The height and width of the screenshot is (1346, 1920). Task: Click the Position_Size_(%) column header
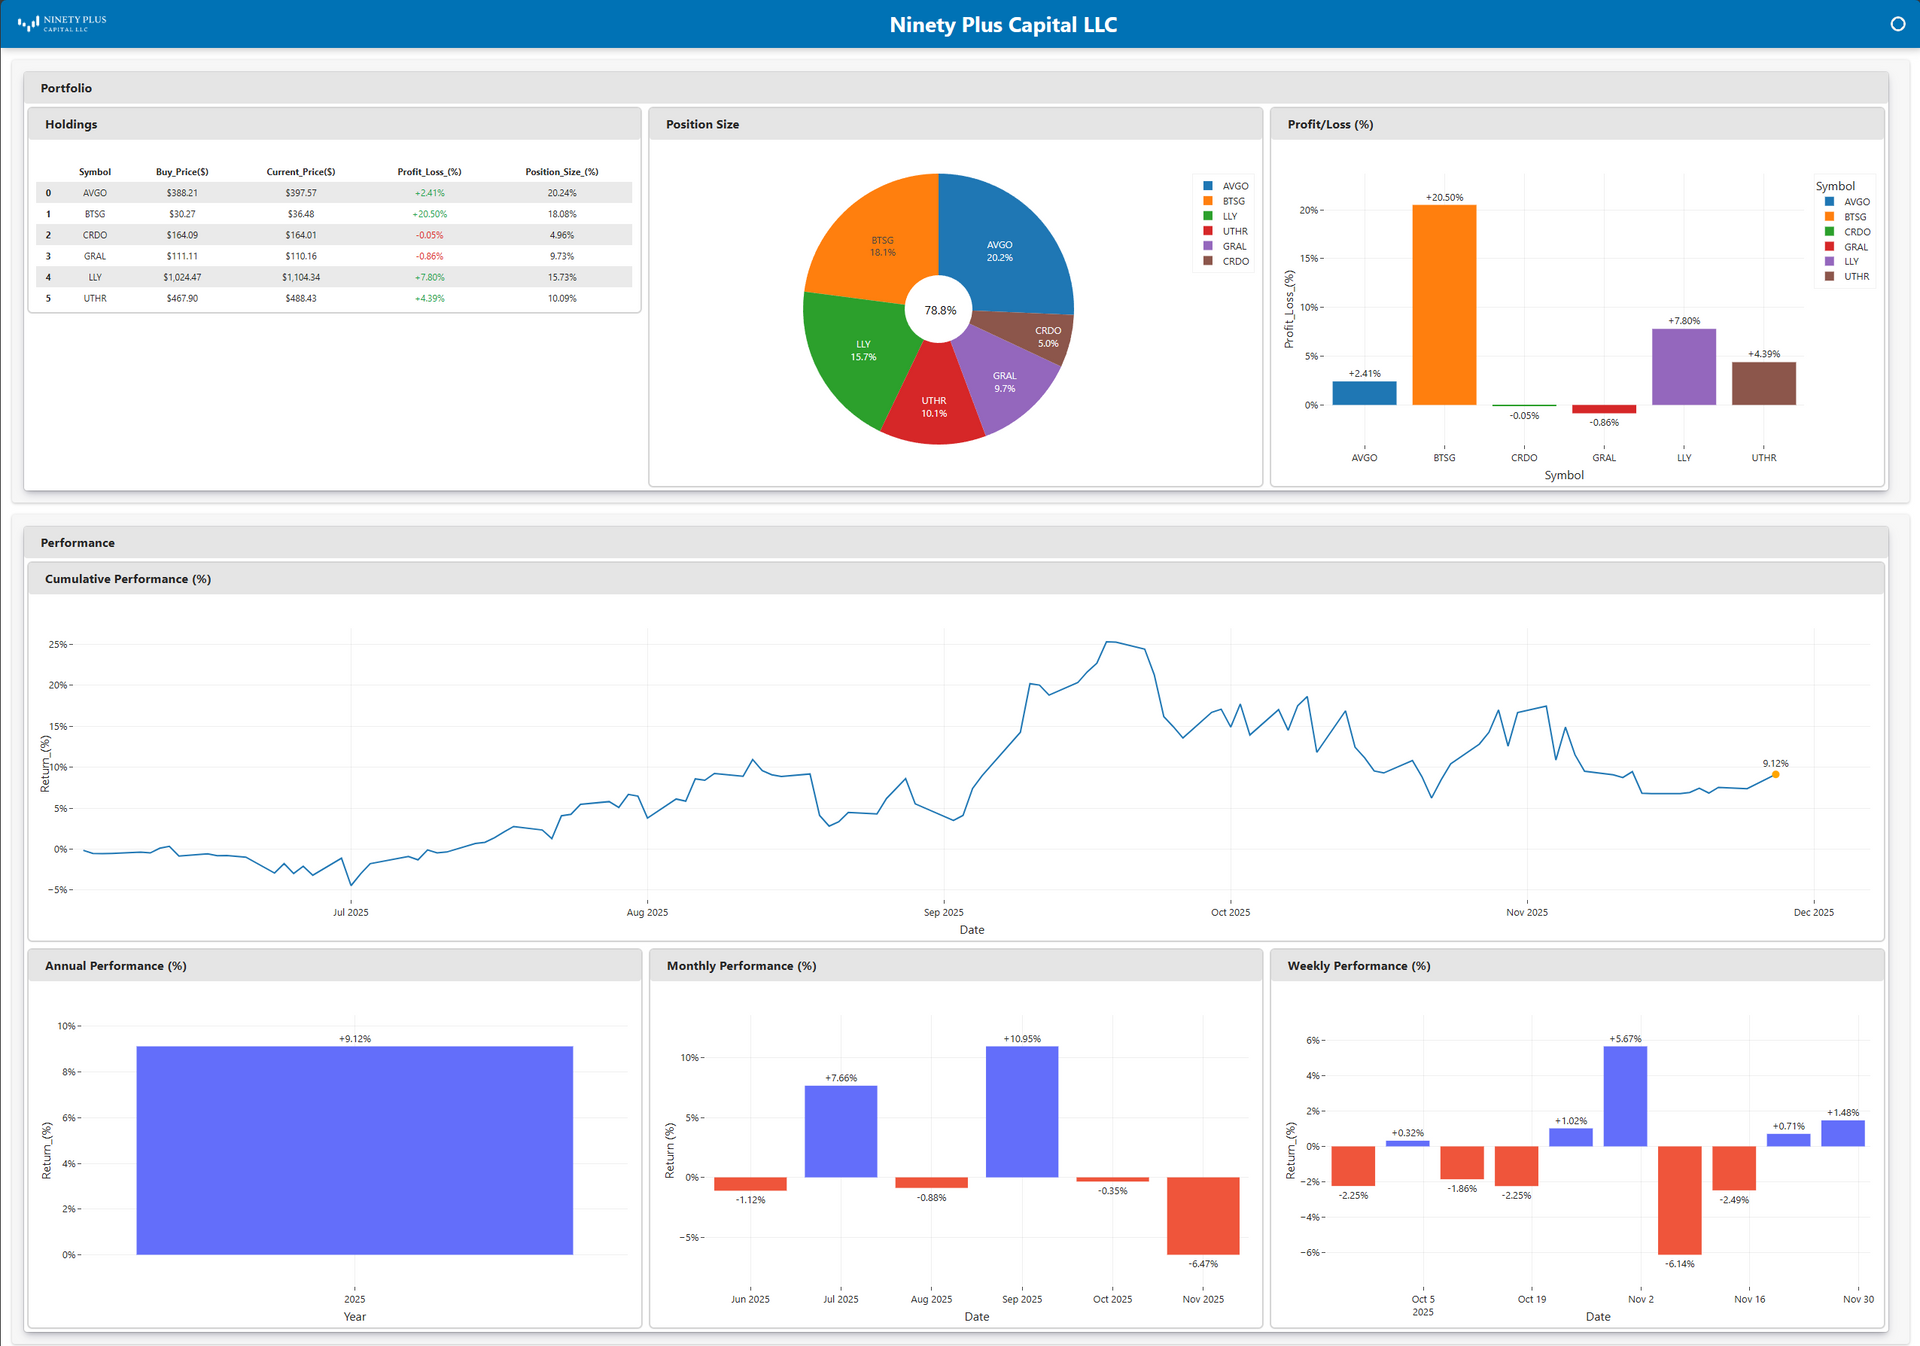[x=561, y=172]
